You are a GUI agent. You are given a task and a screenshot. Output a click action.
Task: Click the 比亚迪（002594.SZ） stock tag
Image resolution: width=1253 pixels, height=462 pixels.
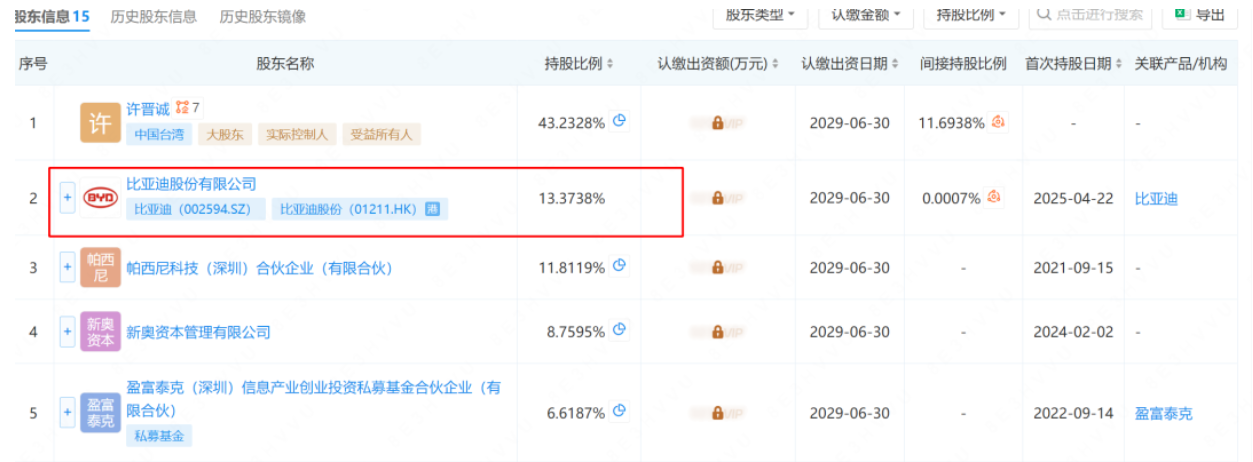pyautogui.click(x=196, y=210)
